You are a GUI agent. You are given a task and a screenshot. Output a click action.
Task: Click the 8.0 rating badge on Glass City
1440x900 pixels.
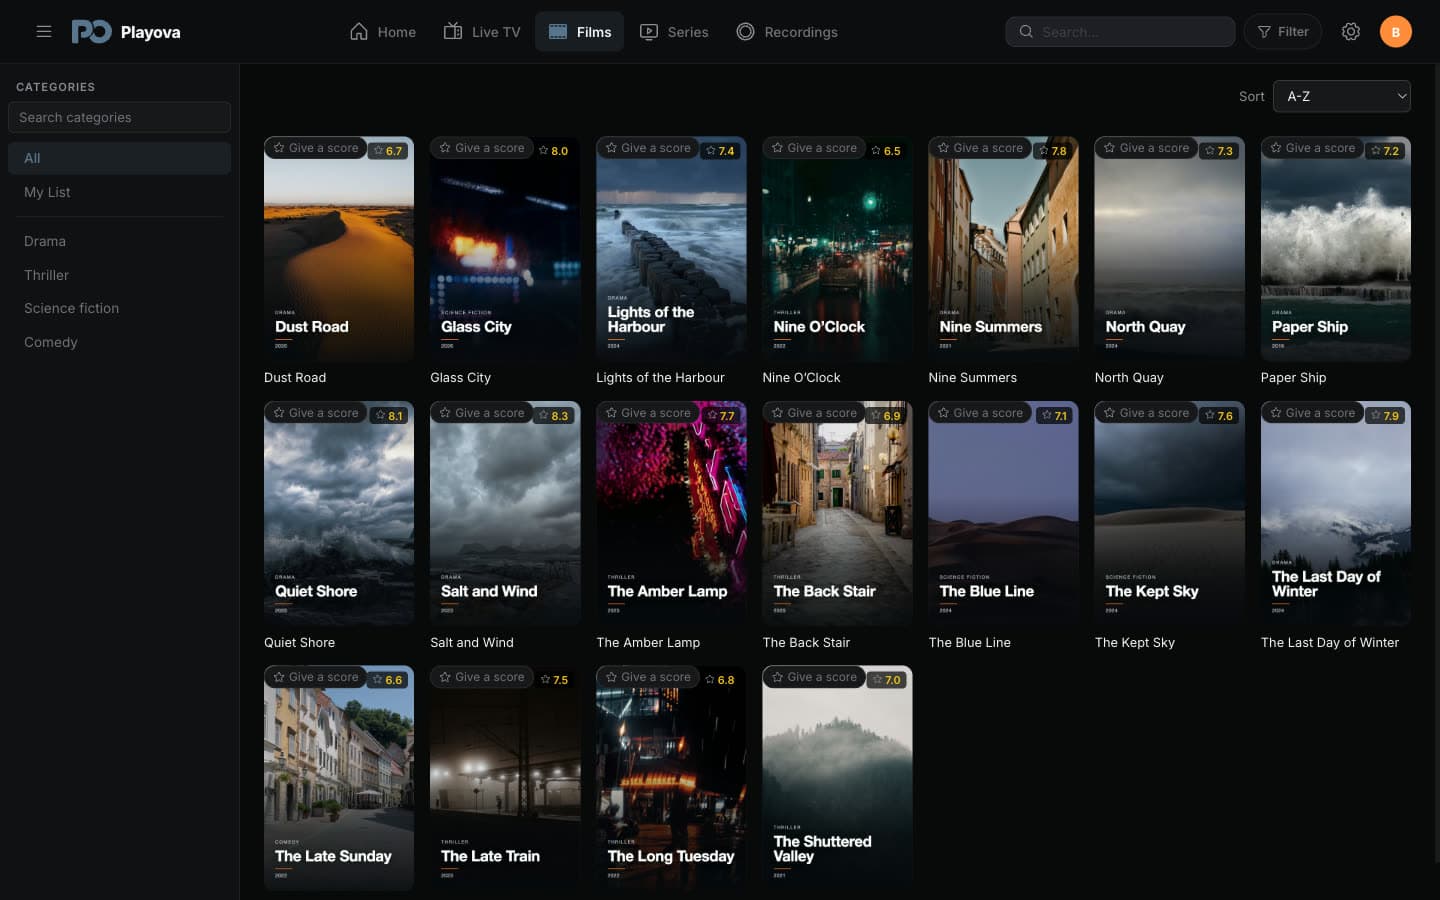(553, 151)
